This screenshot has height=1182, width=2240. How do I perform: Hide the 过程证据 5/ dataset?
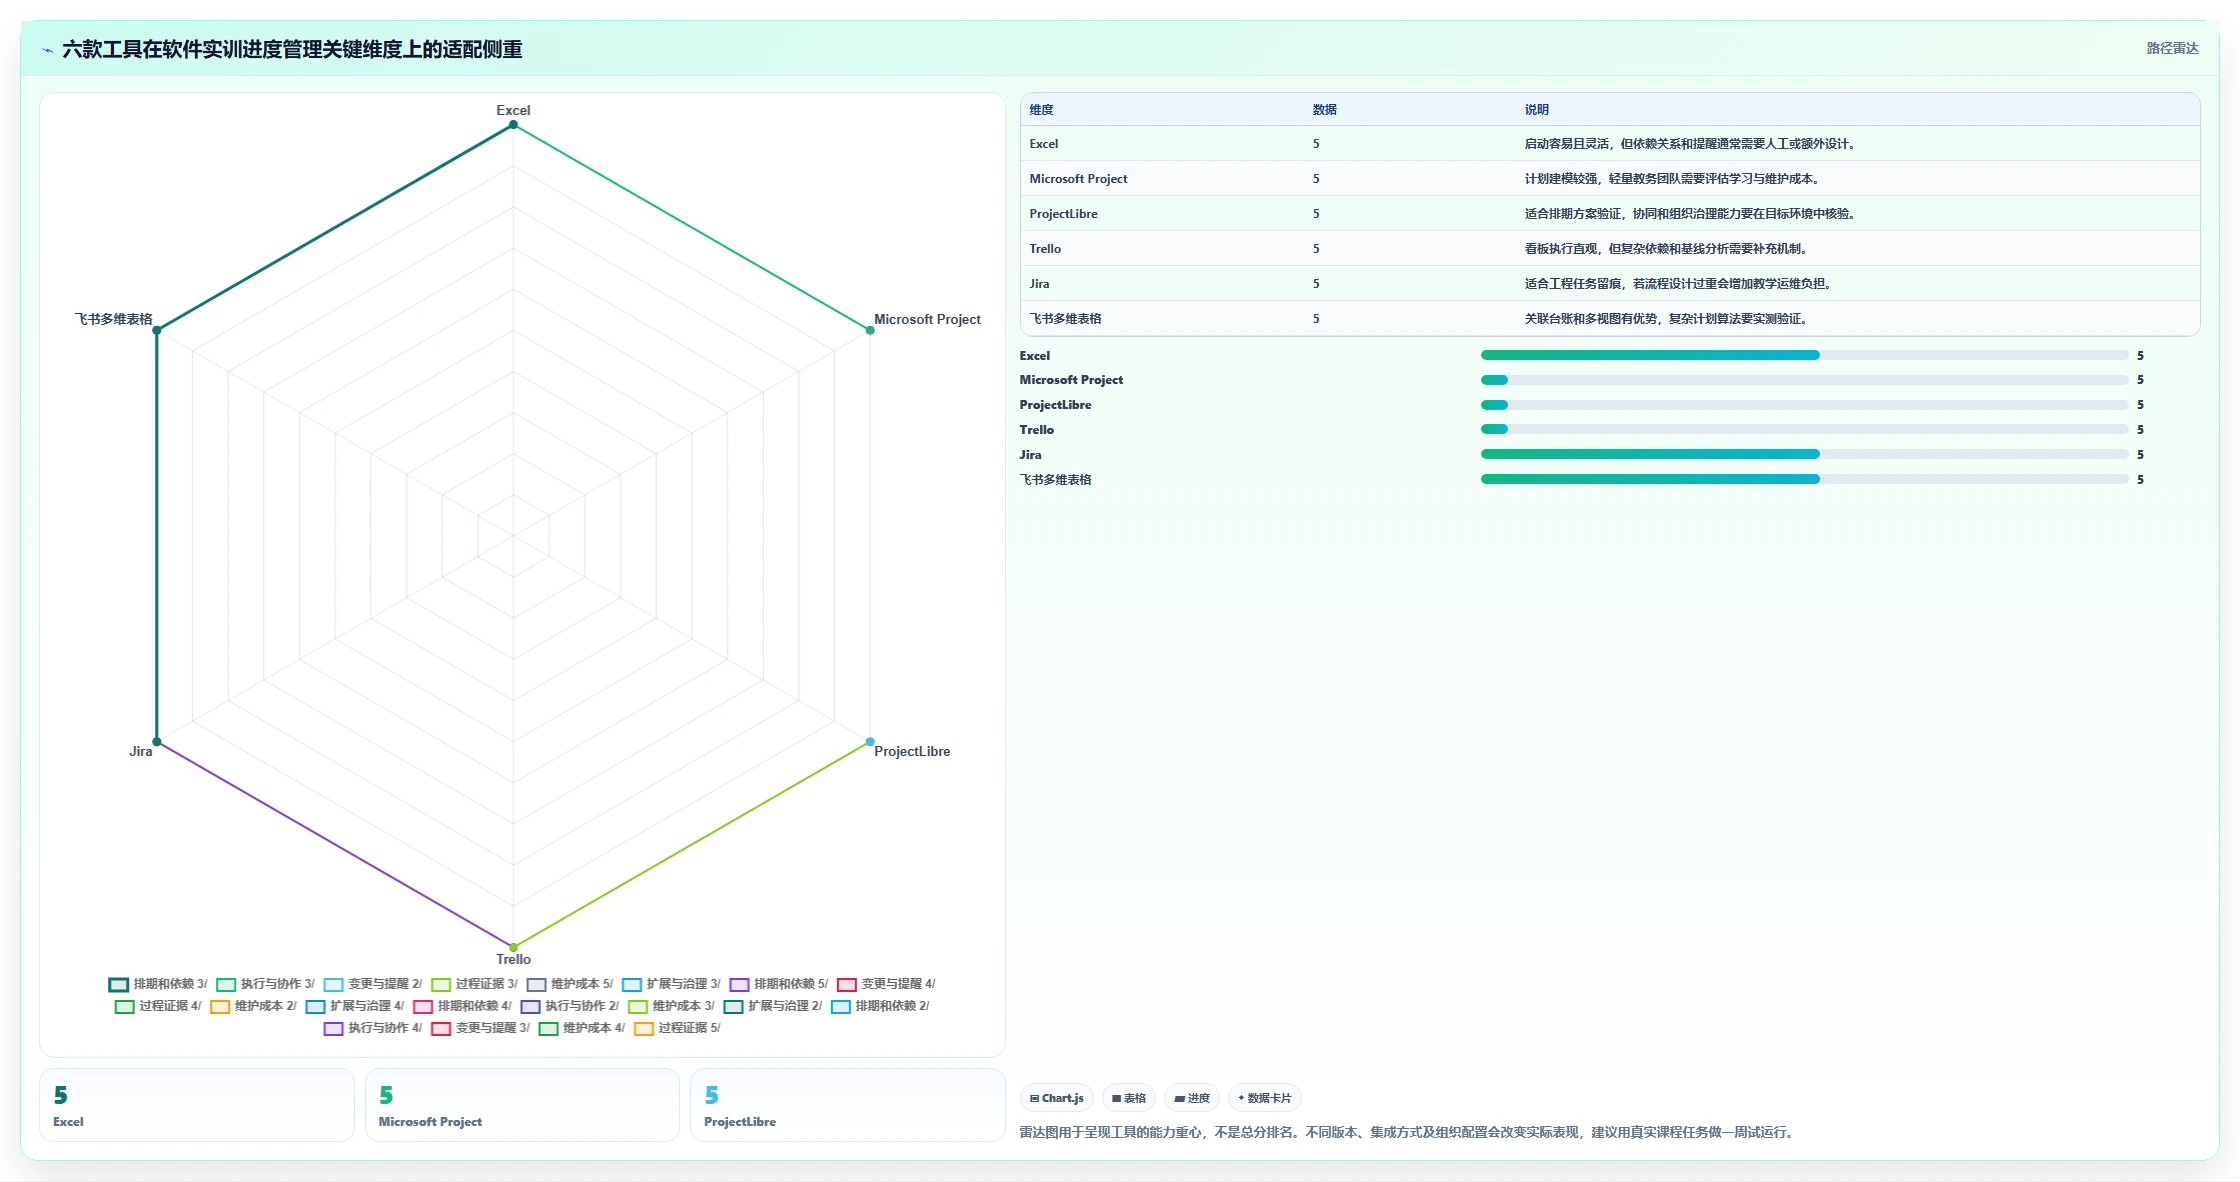(x=677, y=1028)
